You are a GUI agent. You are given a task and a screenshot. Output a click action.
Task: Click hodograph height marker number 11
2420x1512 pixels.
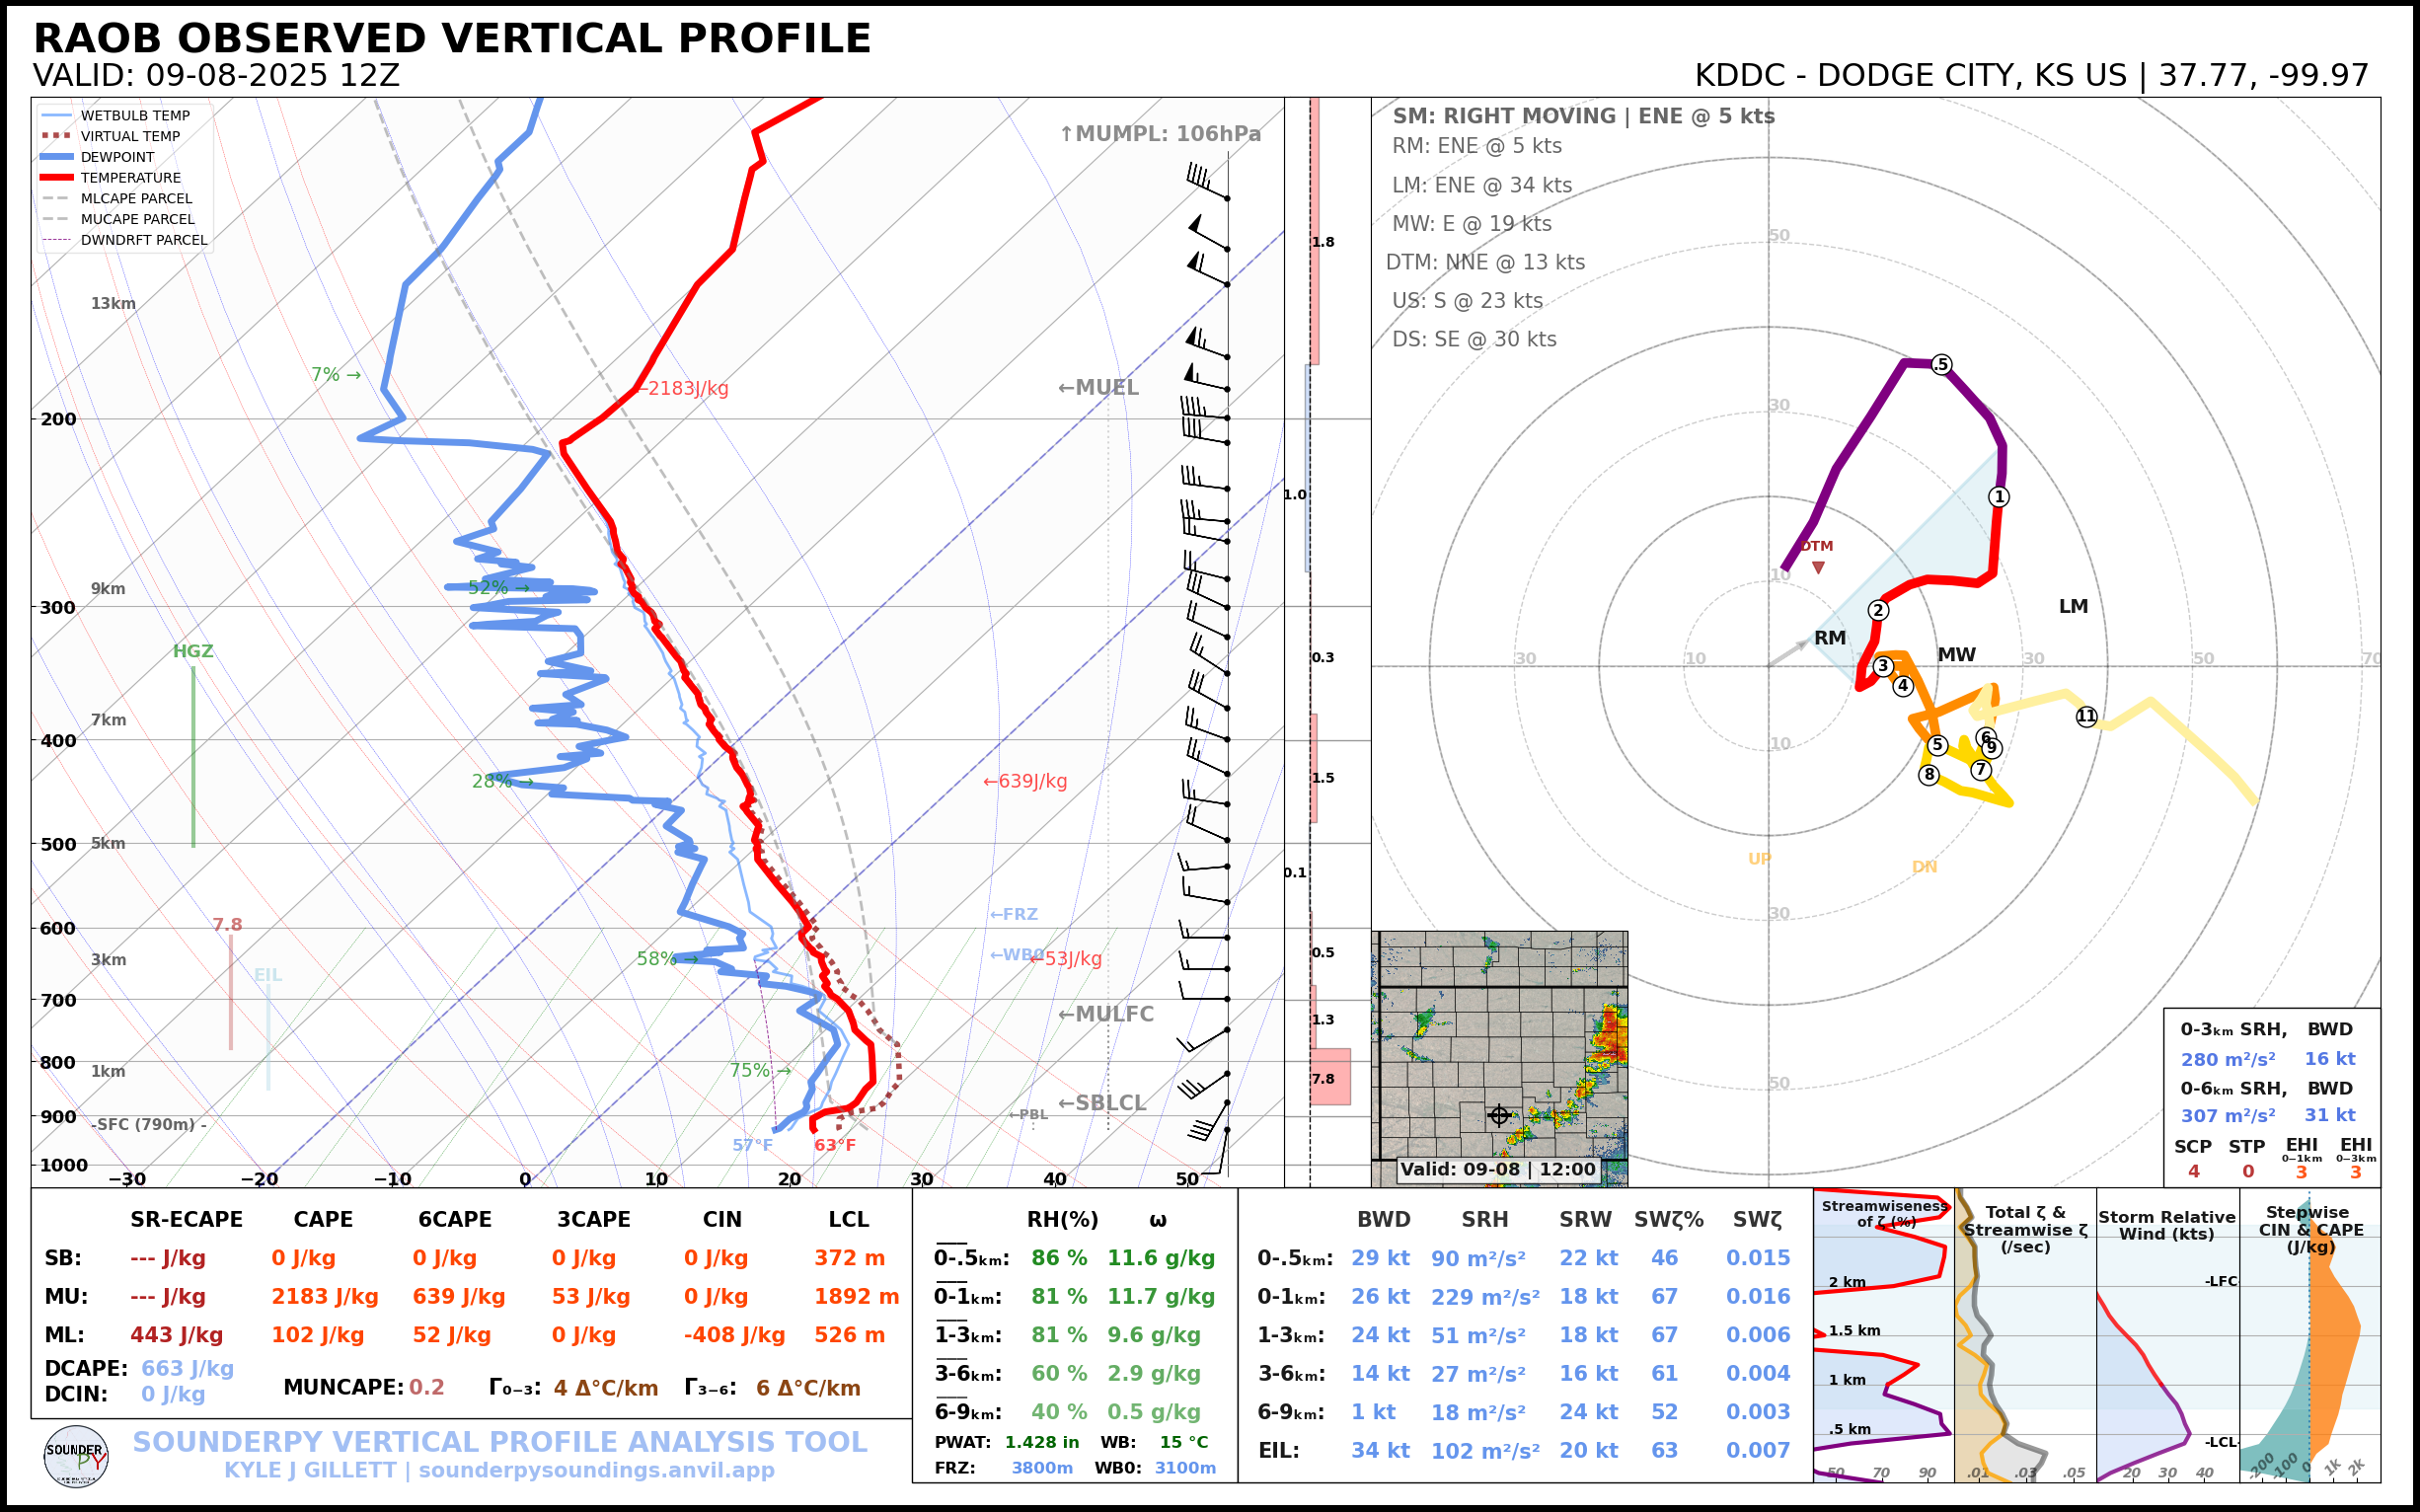coord(2086,716)
